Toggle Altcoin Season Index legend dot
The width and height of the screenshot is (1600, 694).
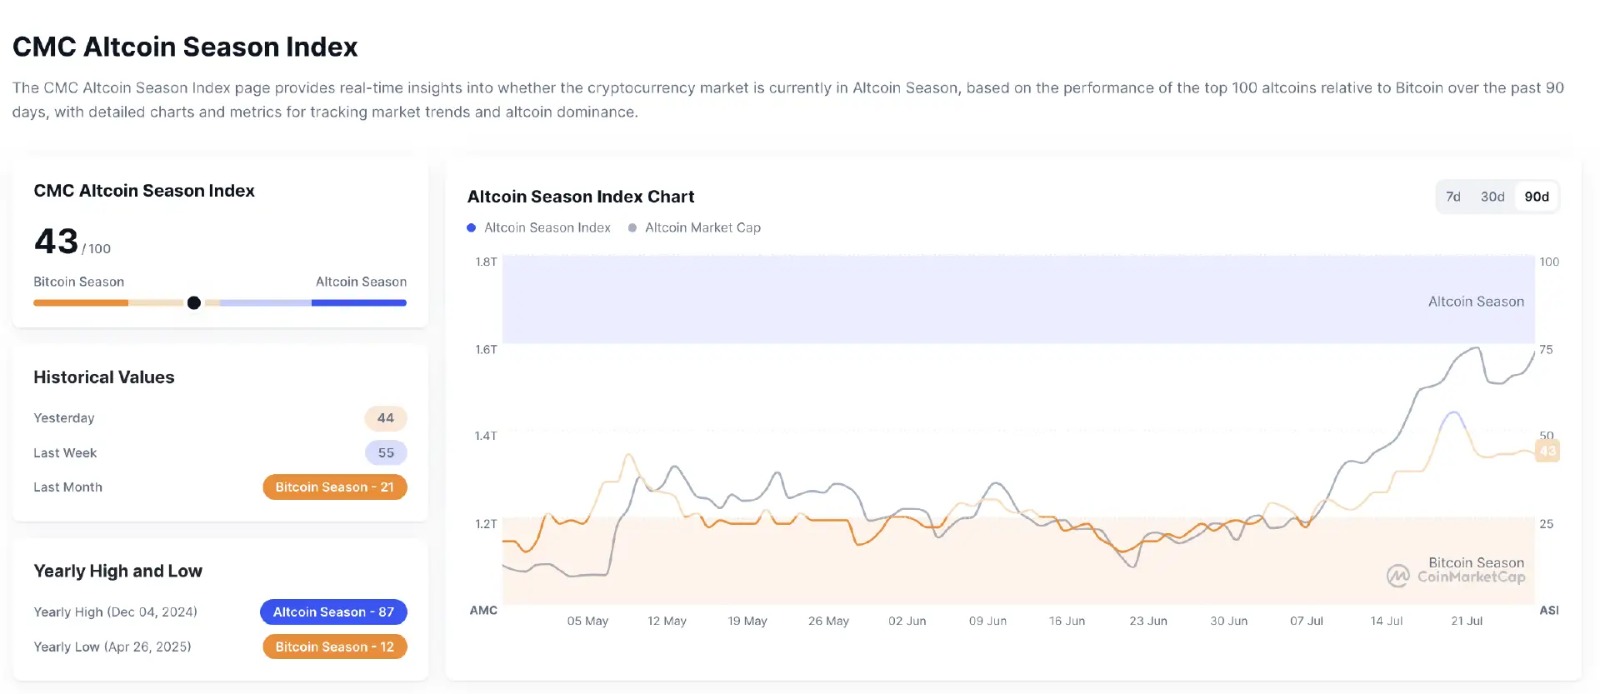[x=471, y=228]
